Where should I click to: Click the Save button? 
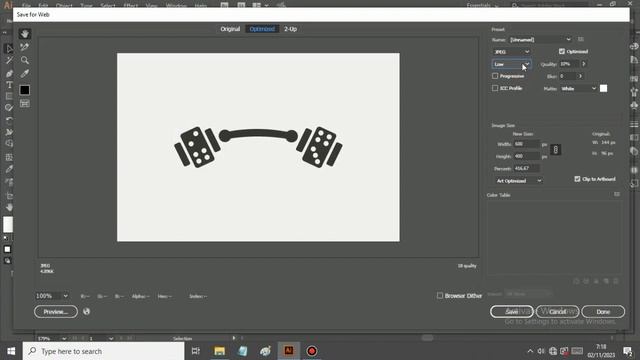pos(512,311)
